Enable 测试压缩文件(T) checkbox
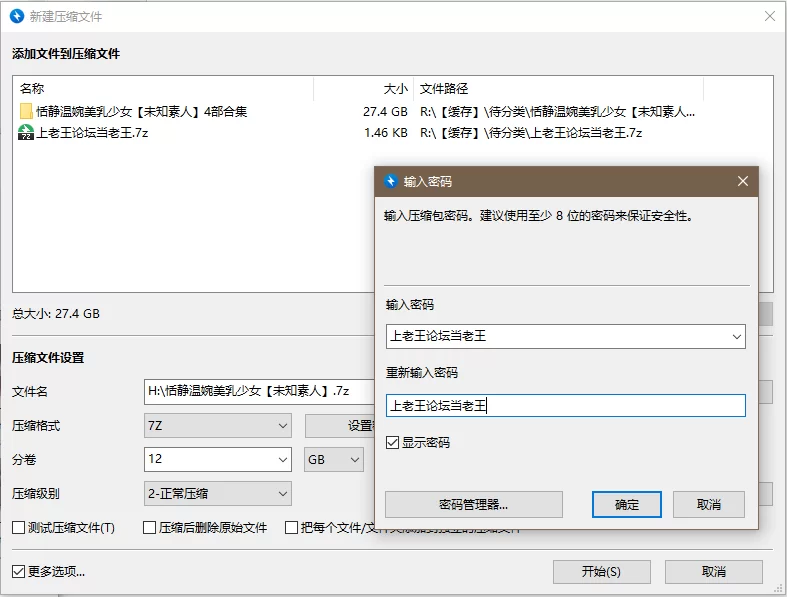 pyautogui.click(x=18, y=528)
